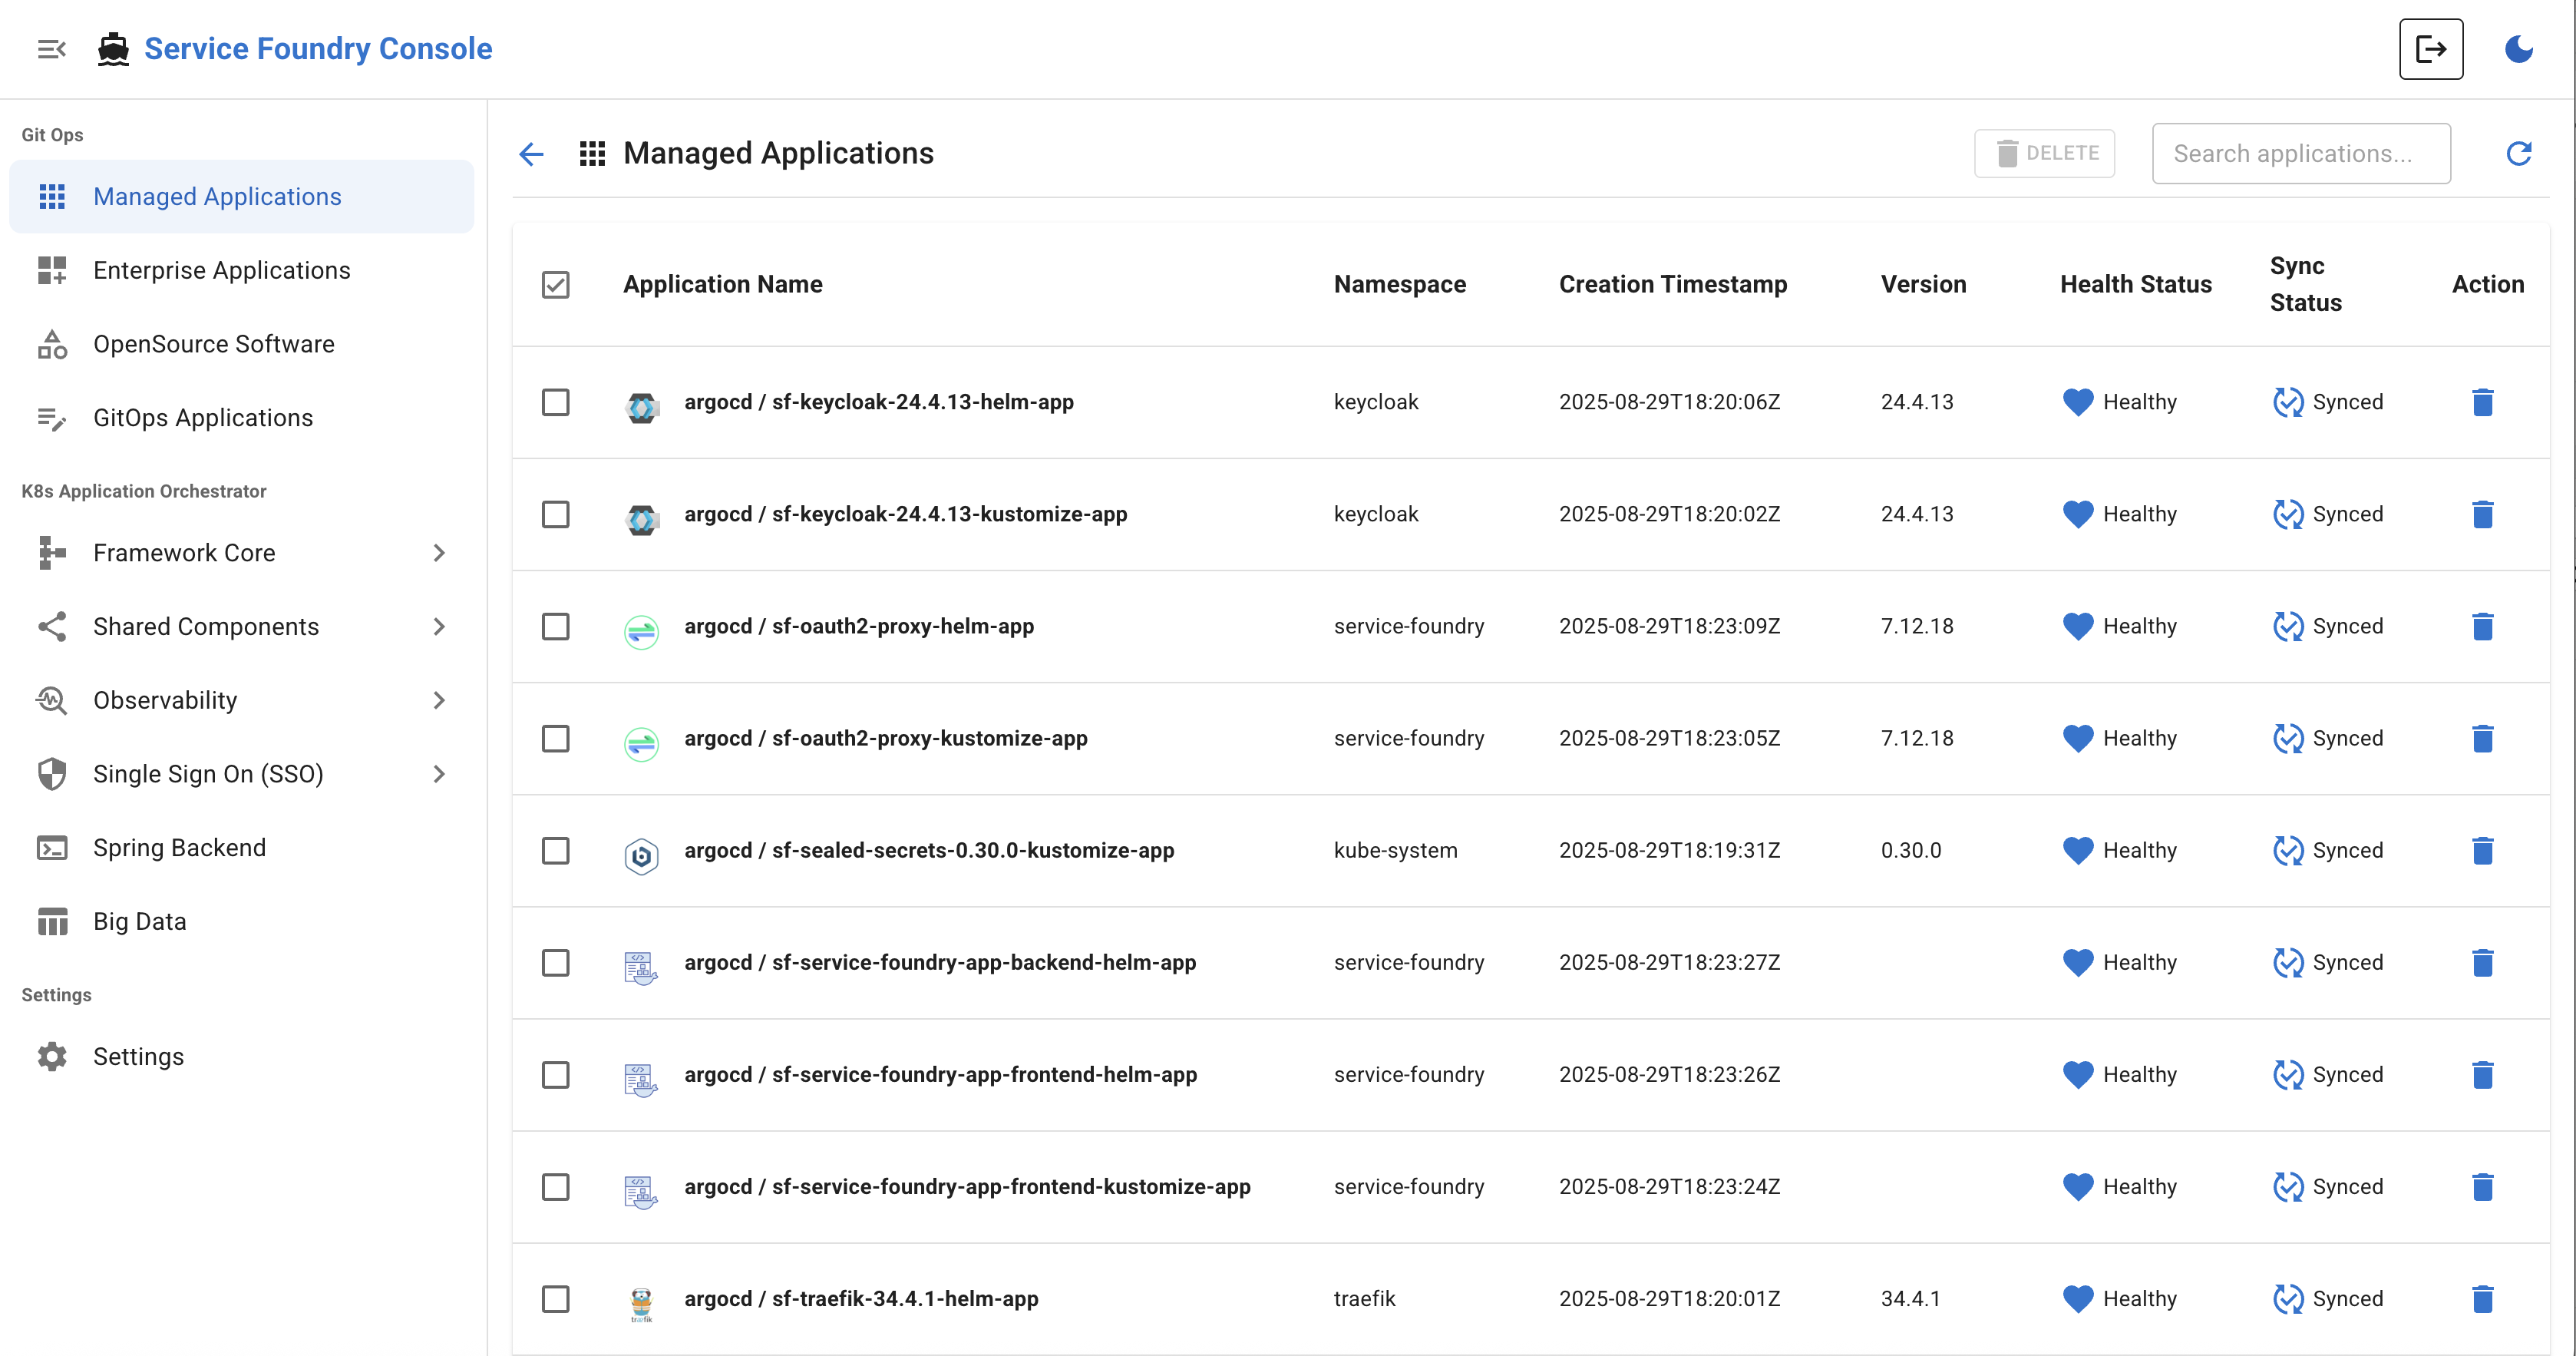Click the ship logo icon
Image resolution: width=2576 pixels, height=1356 pixels.
114,49
